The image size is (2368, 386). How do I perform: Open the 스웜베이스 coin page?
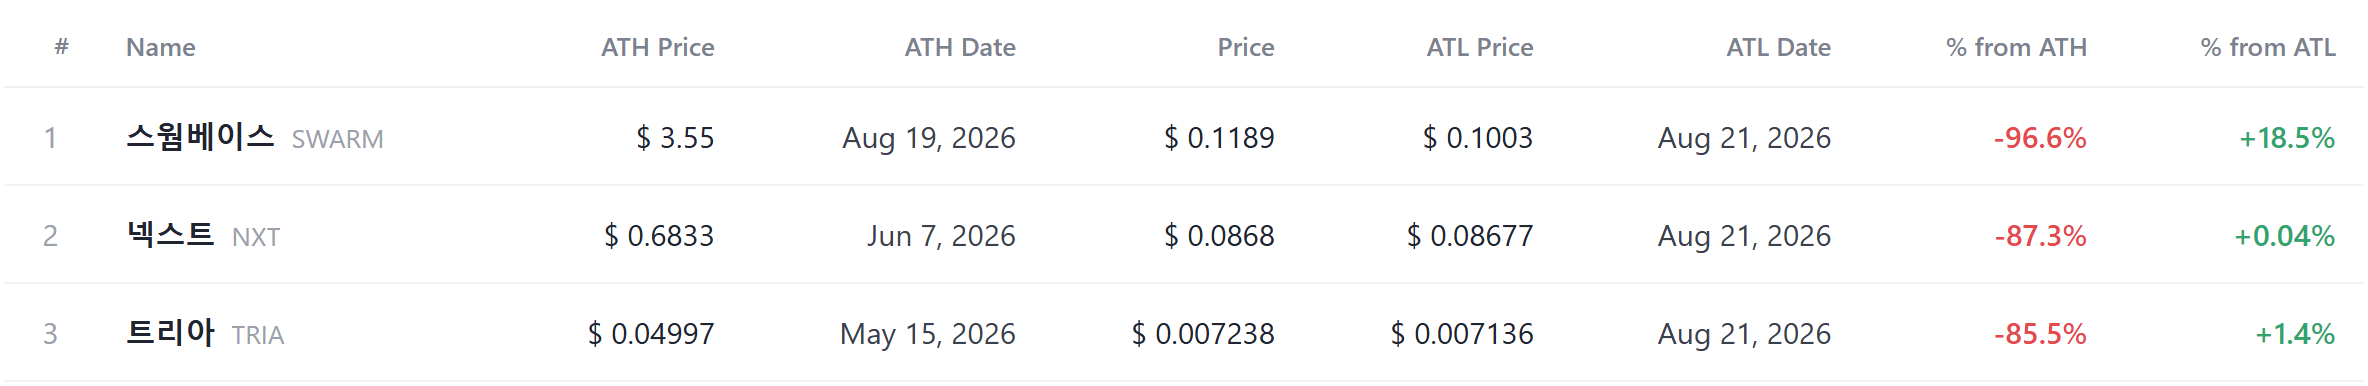(x=200, y=137)
